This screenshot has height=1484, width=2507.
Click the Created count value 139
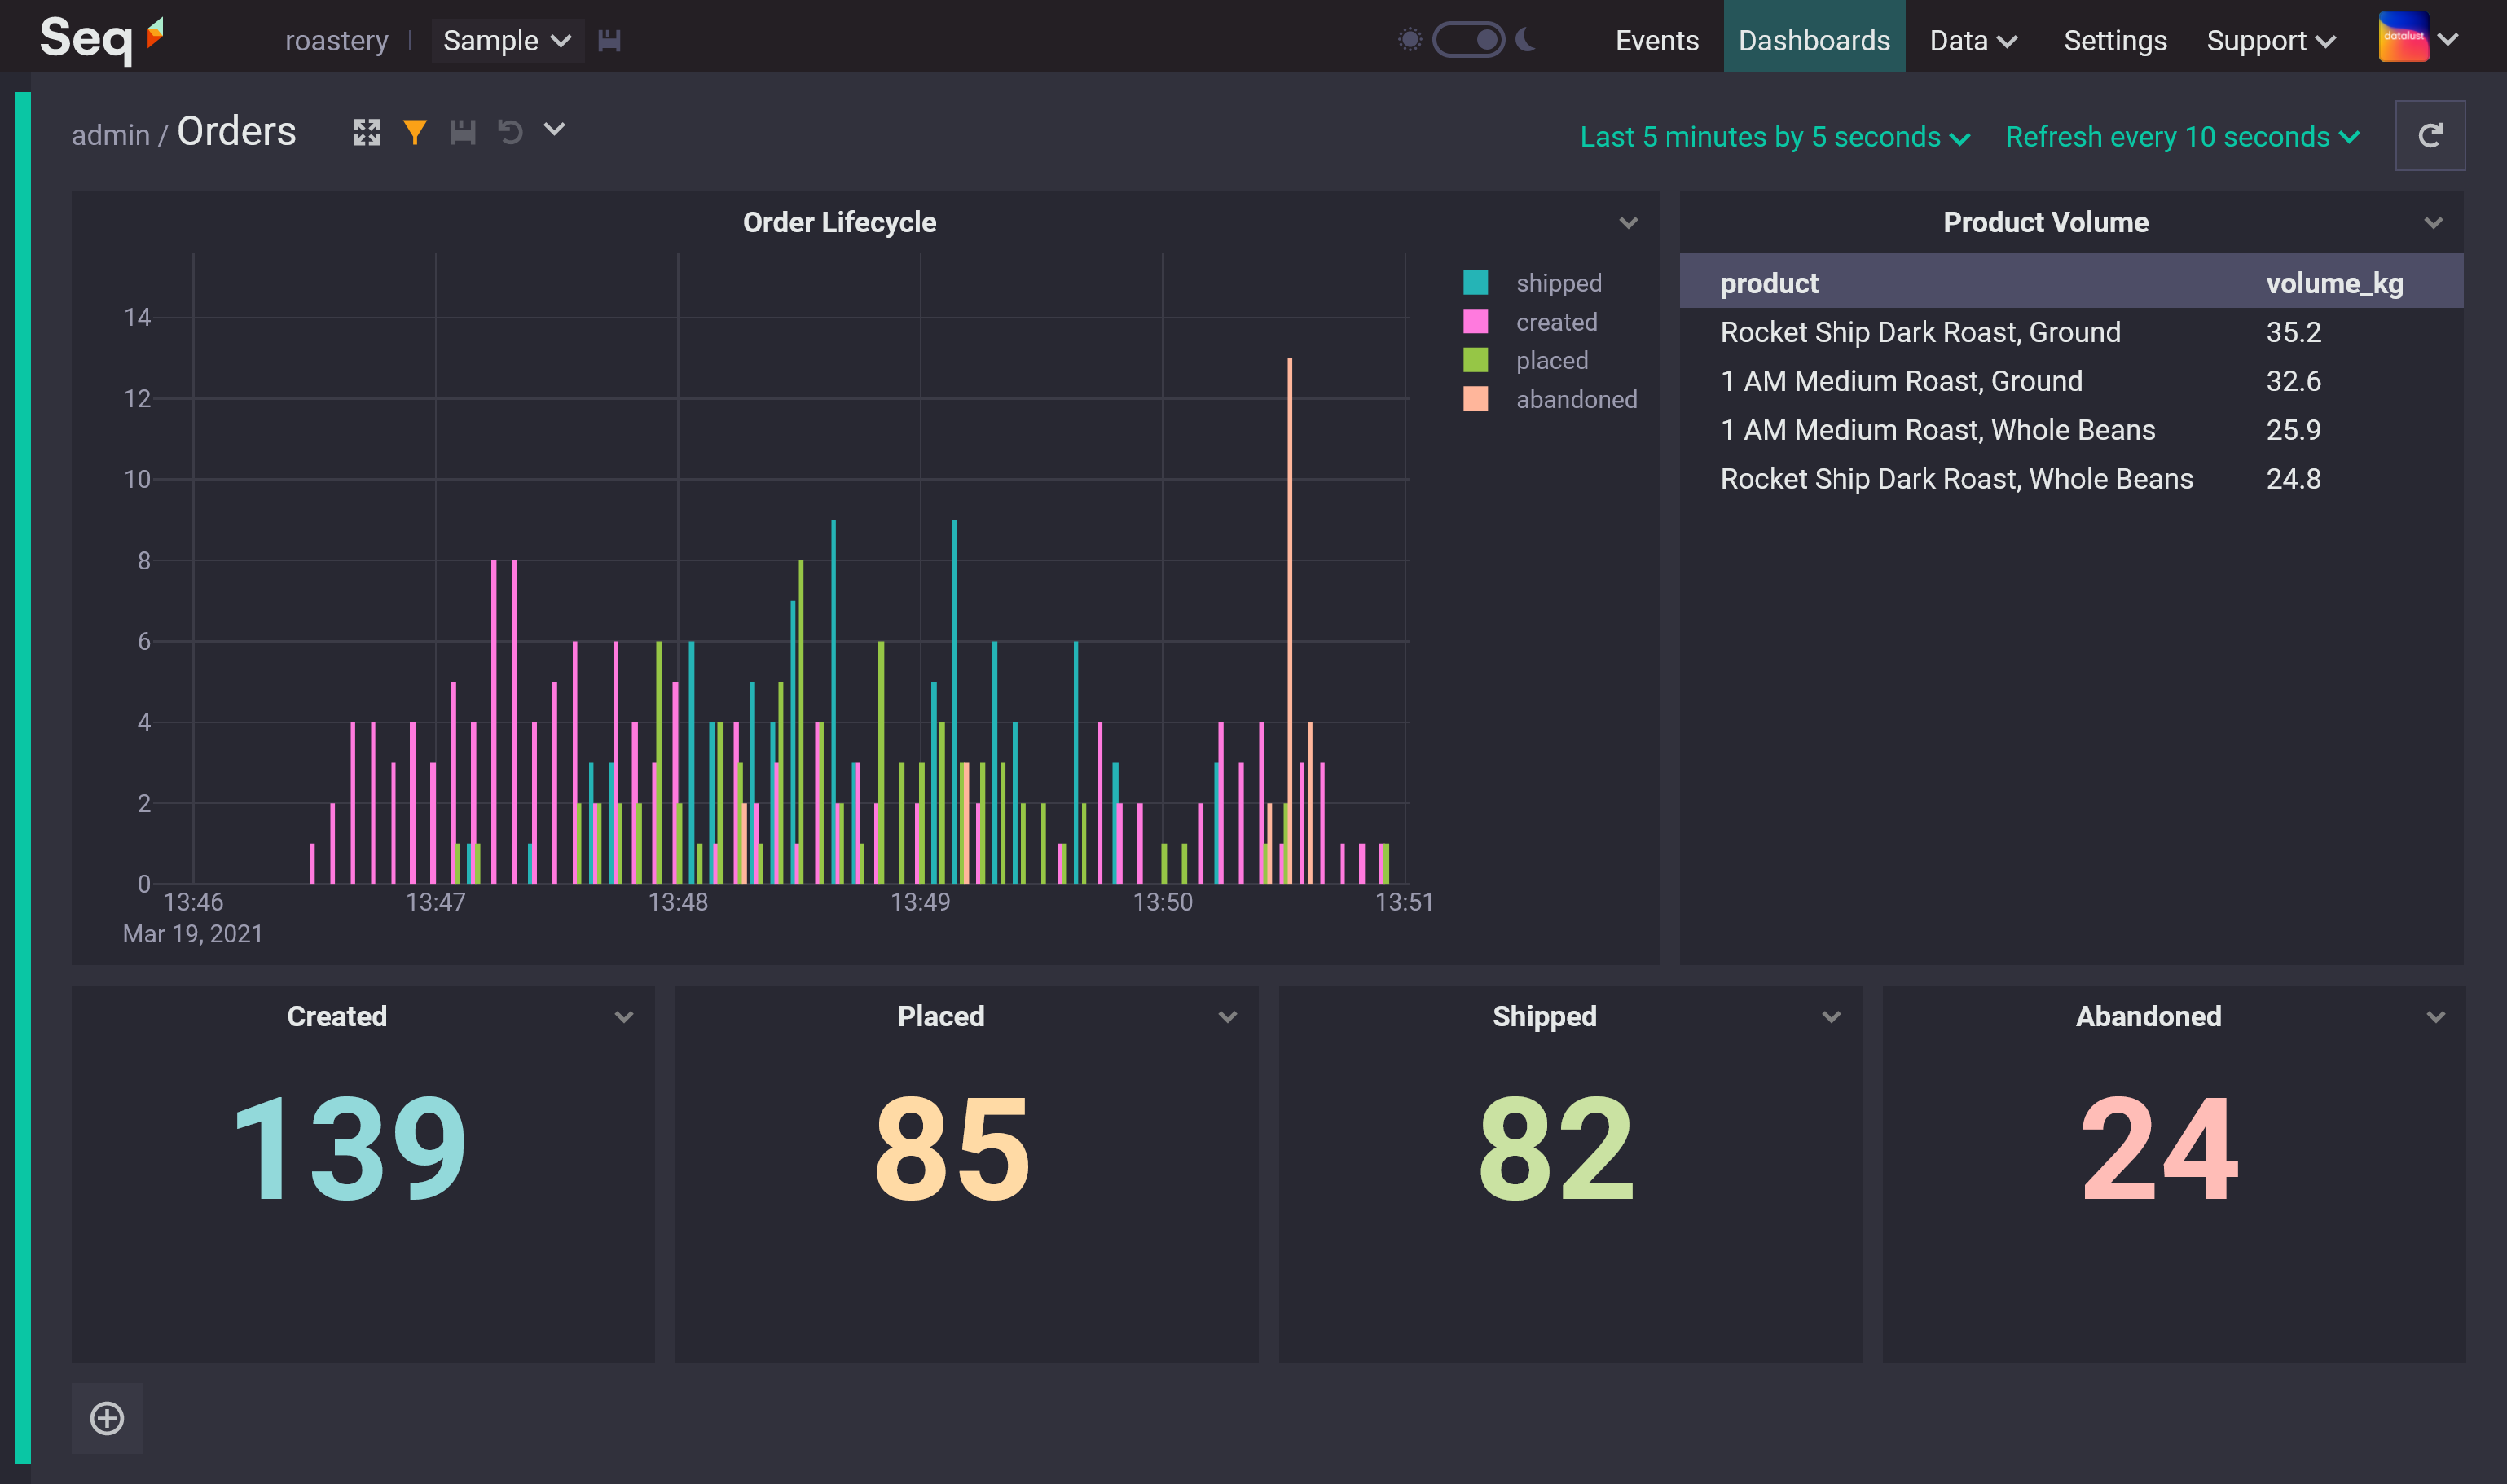pyautogui.click(x=349, y=1148)
